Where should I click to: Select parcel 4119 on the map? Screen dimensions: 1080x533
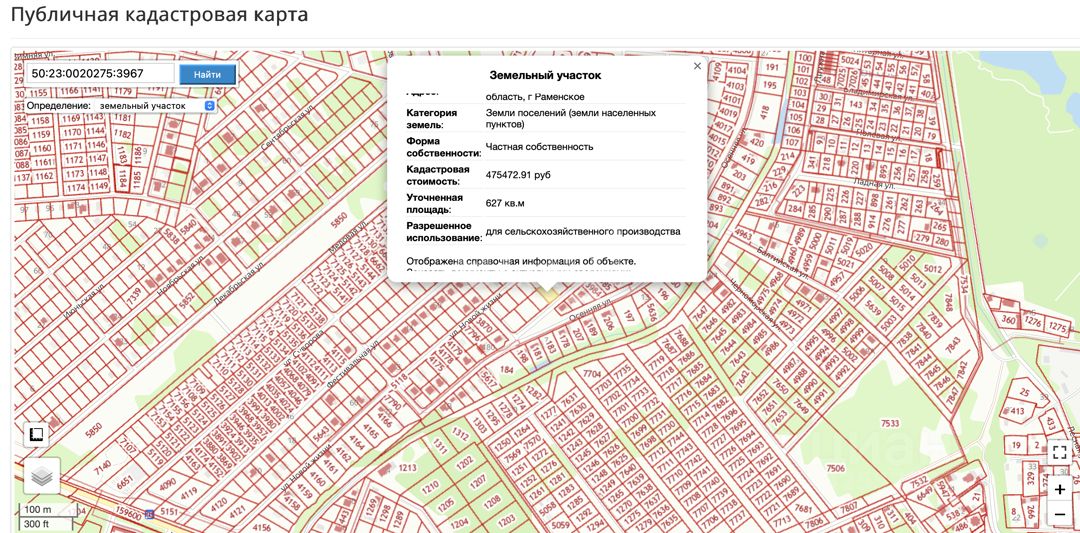coord(190,493)
